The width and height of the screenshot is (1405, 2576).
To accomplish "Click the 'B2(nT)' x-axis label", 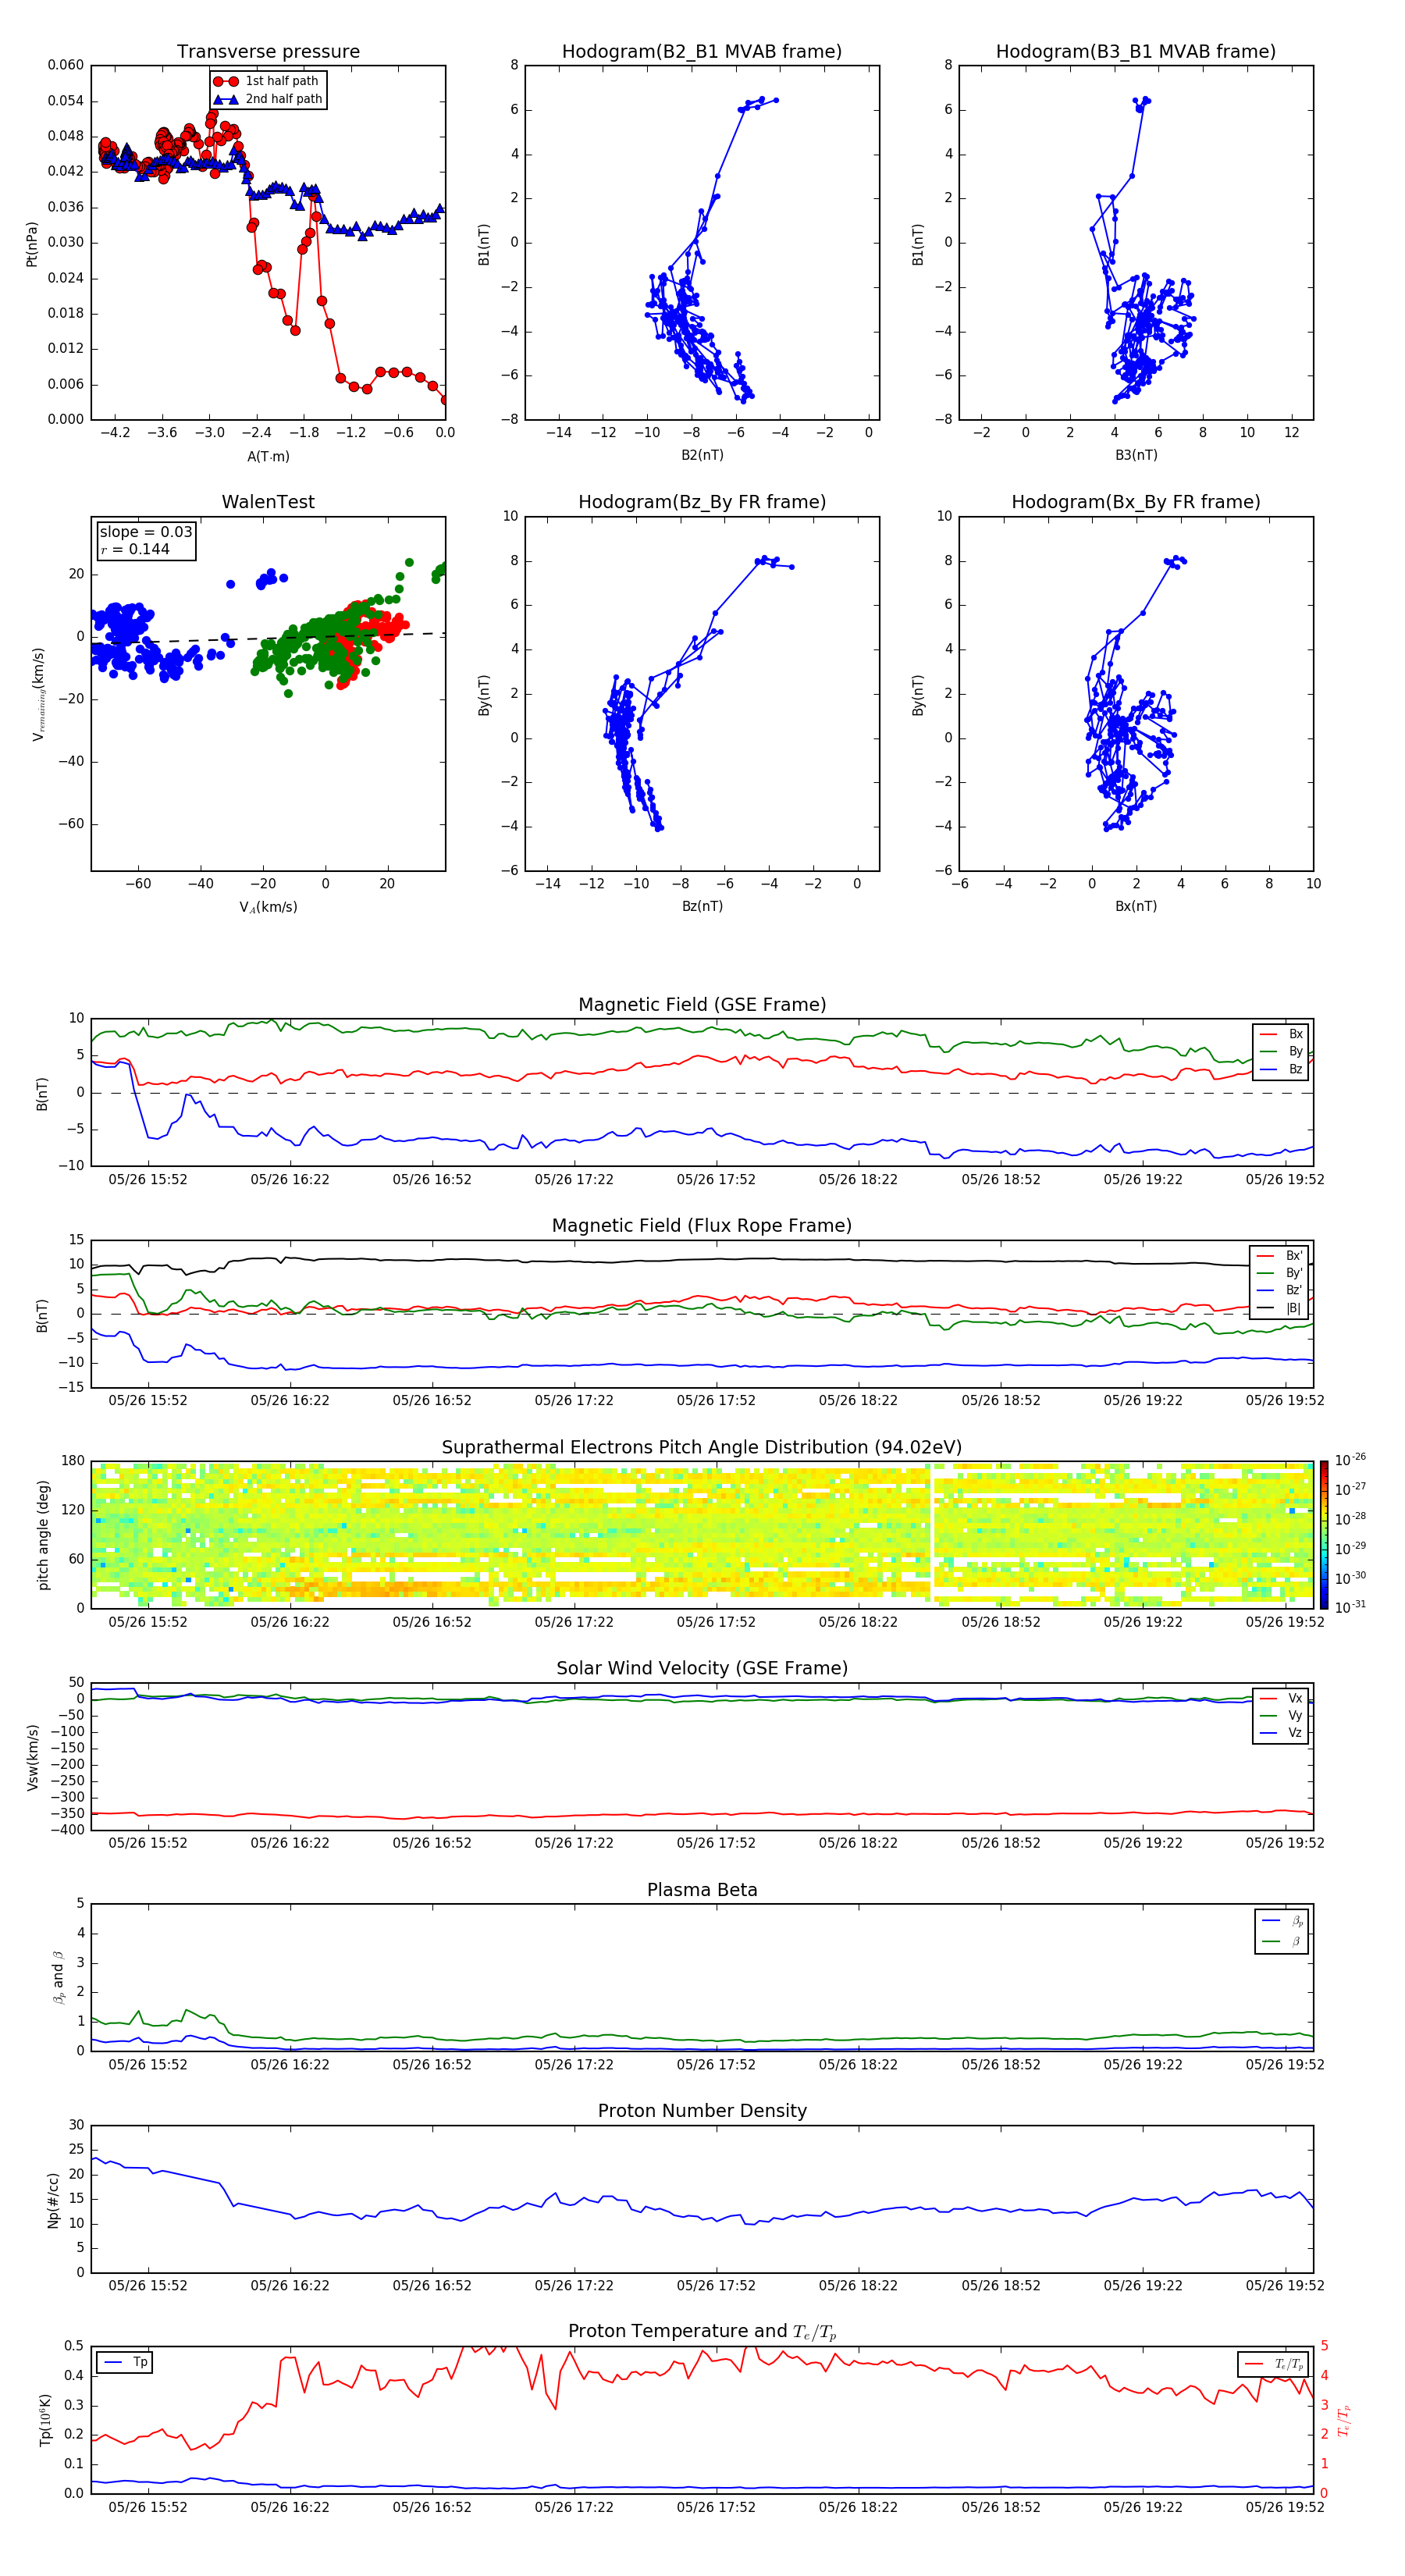I will (702, 456).
